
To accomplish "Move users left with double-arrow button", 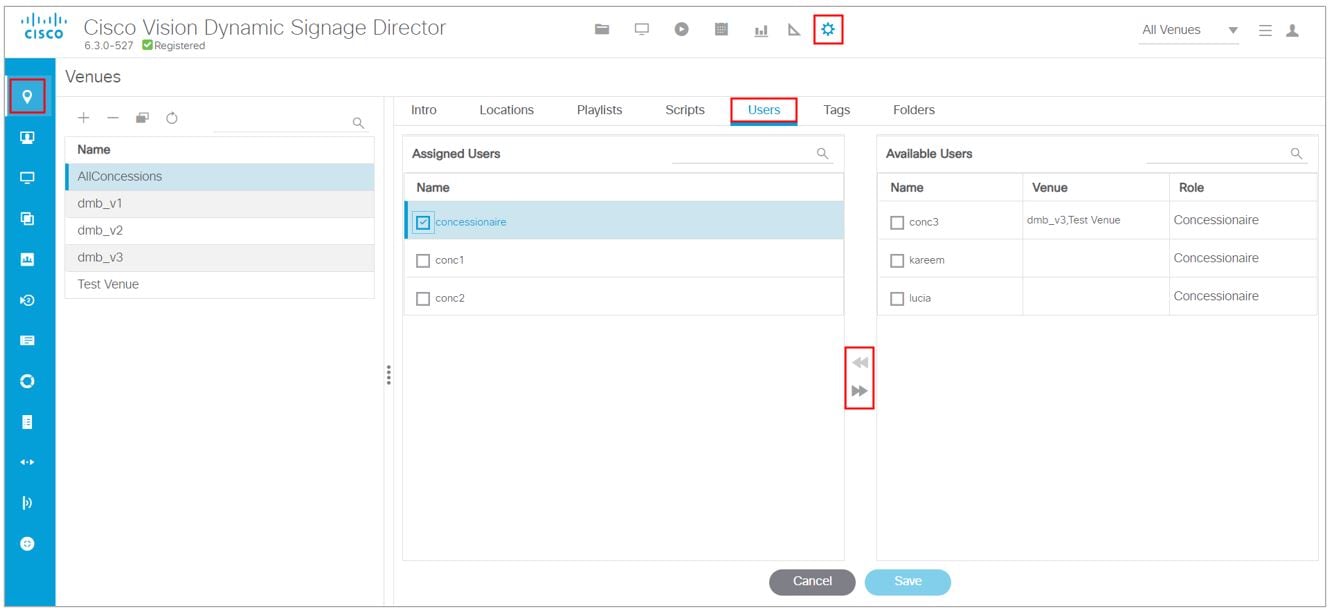I will (x=860, y=363).
